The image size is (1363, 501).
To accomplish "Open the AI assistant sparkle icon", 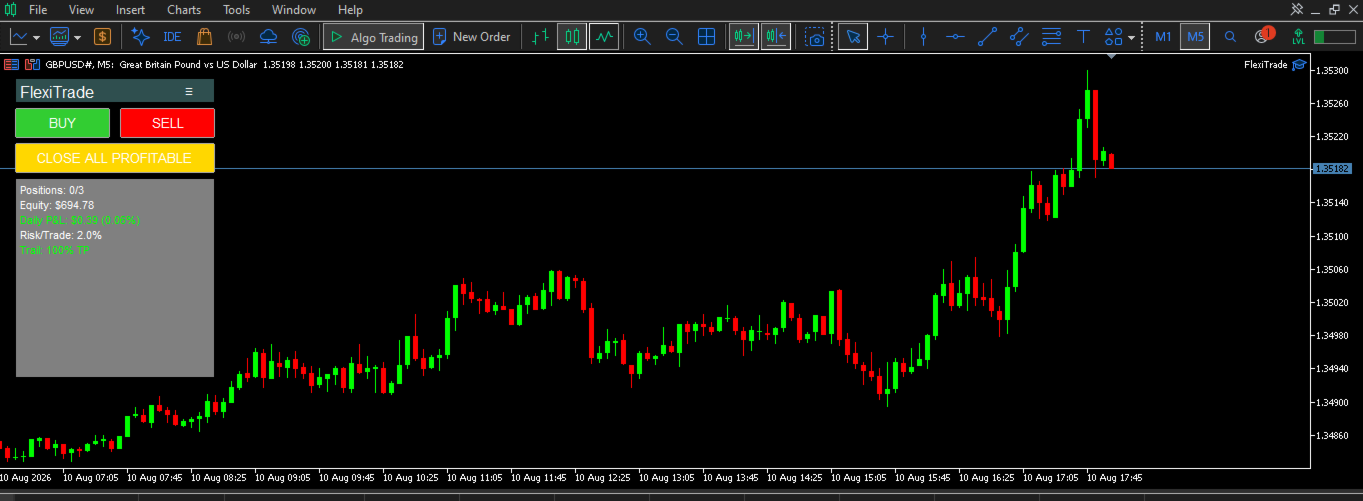I will pos(141,37).
